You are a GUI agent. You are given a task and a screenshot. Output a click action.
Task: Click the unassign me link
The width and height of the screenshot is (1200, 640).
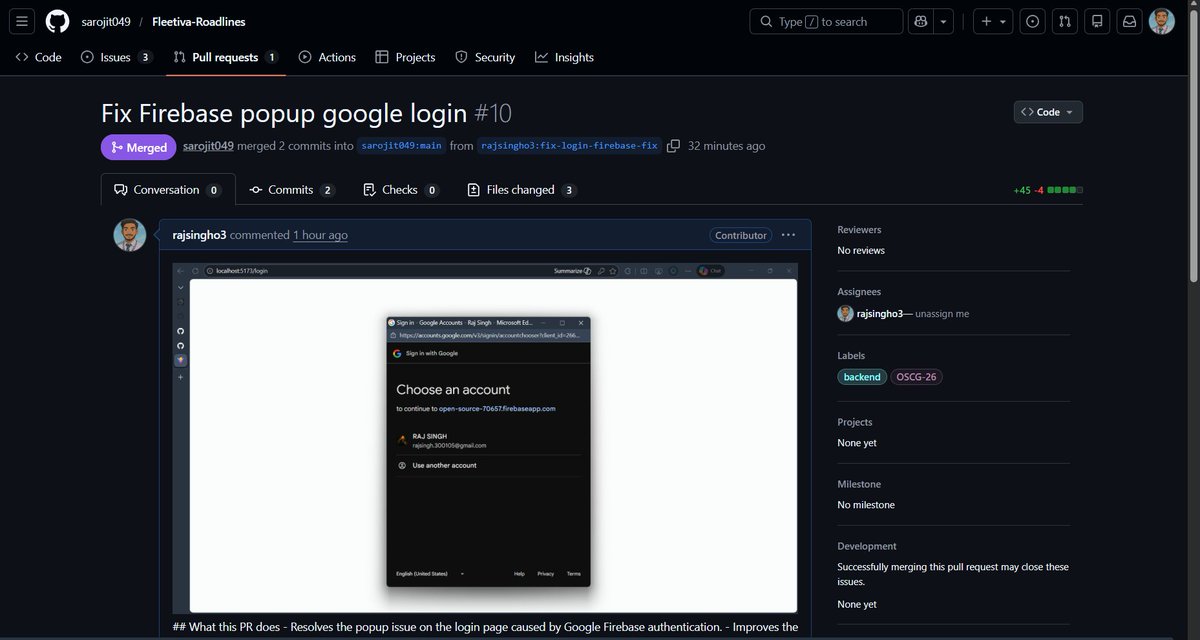coord(942,314)
